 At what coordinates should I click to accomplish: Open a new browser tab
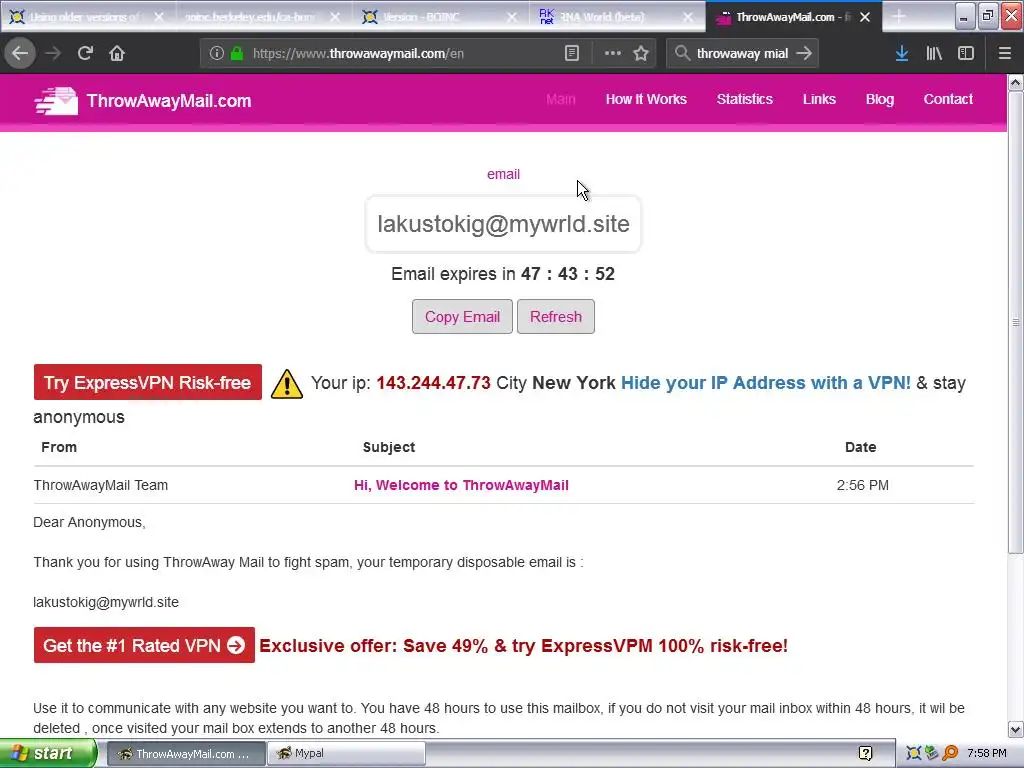click(899, 17)
